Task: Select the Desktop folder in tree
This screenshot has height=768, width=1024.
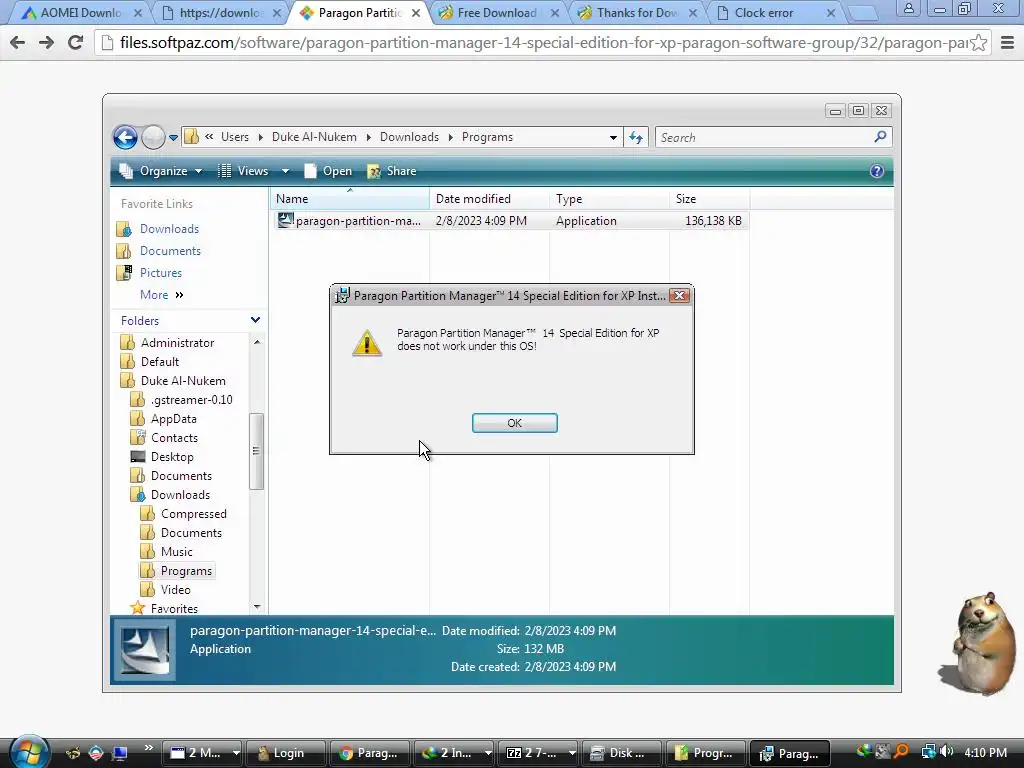Action: (x=172, y=456)
